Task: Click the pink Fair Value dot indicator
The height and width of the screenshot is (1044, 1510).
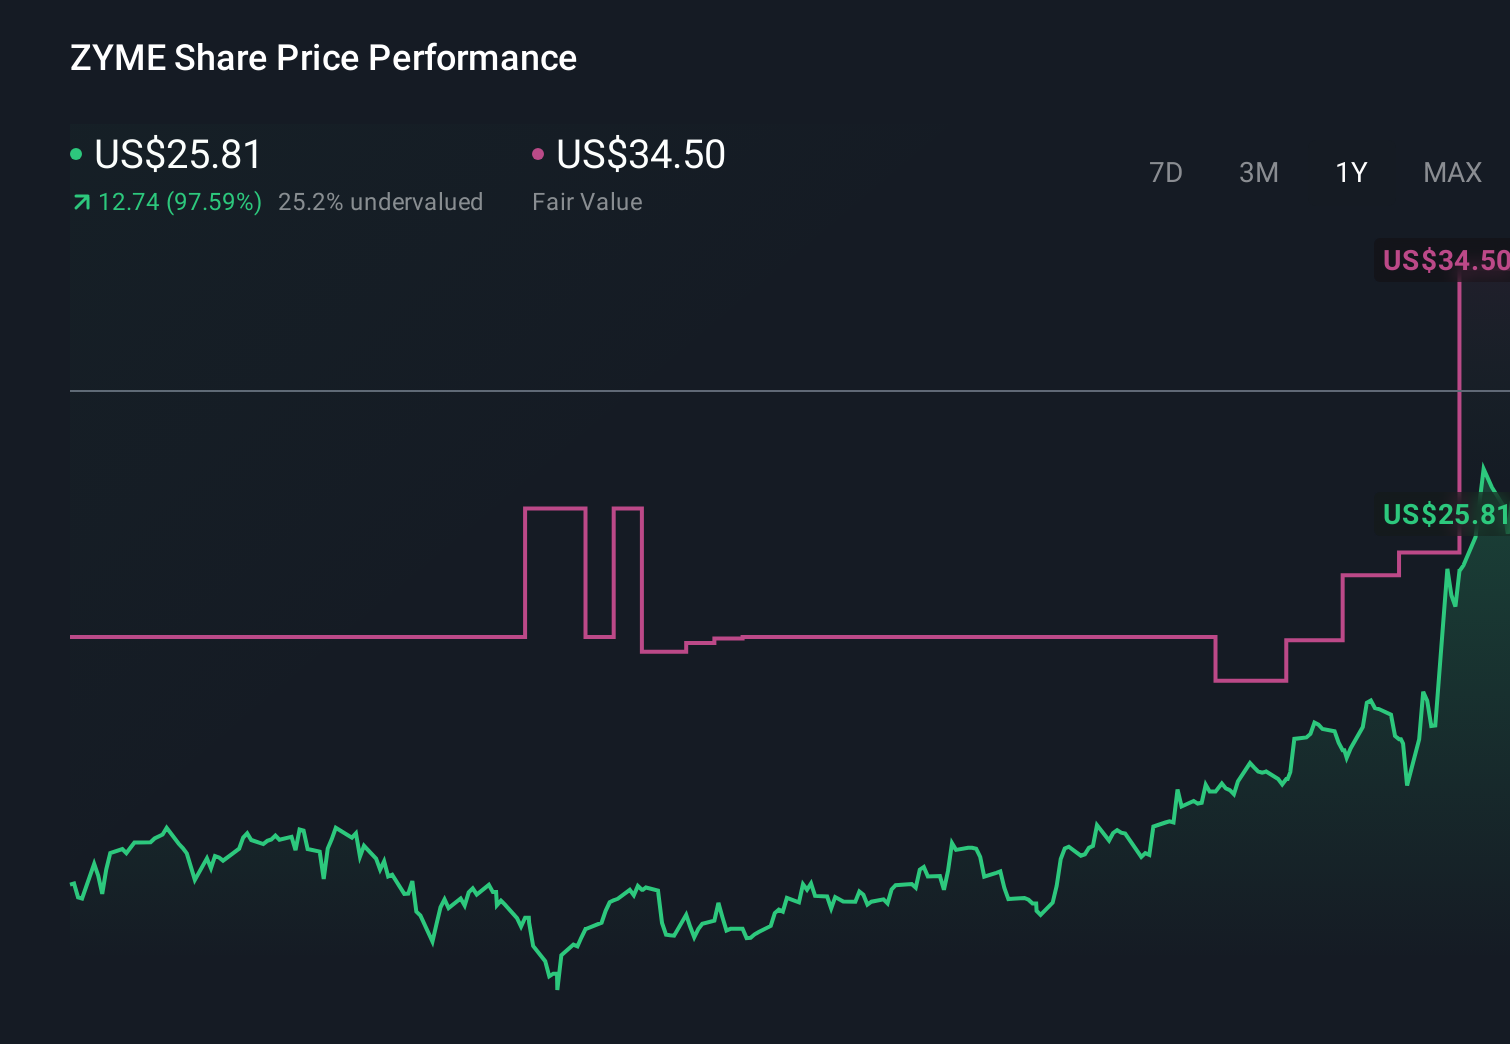Action: [x=538, y=153]
